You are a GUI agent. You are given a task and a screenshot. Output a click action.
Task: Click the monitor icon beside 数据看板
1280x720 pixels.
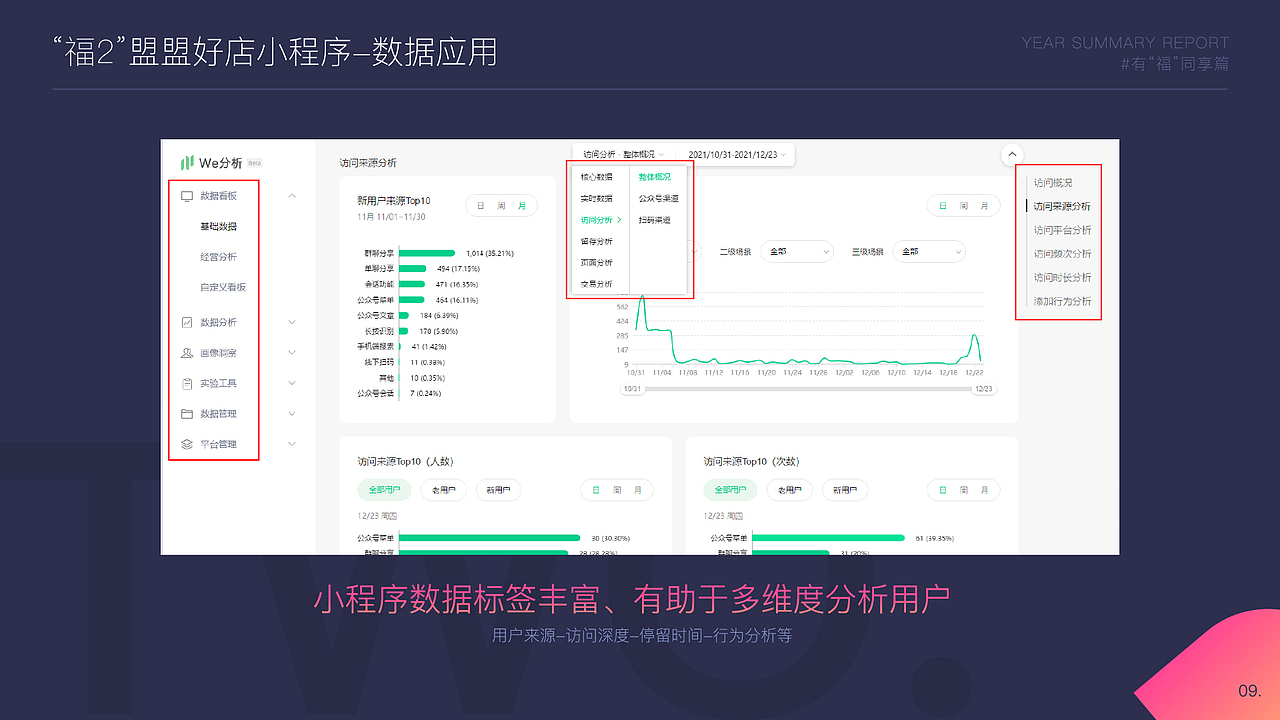click(x=186, y=196)
